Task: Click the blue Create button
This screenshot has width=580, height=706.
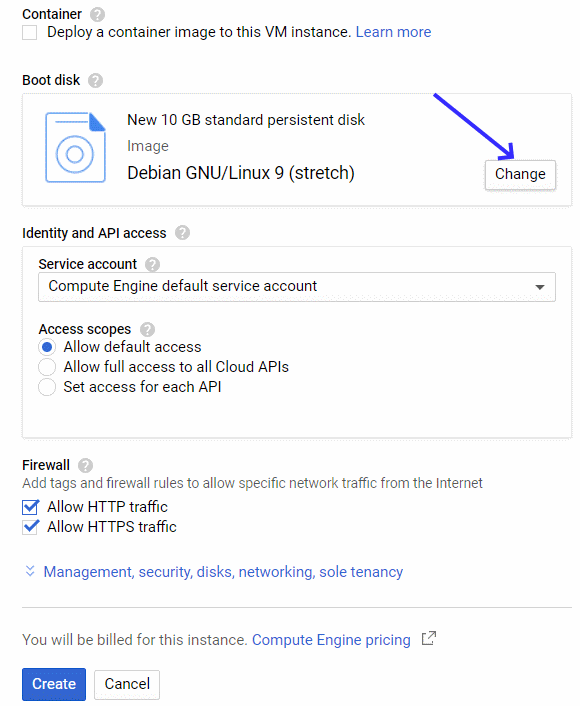Action: [54, 684]
